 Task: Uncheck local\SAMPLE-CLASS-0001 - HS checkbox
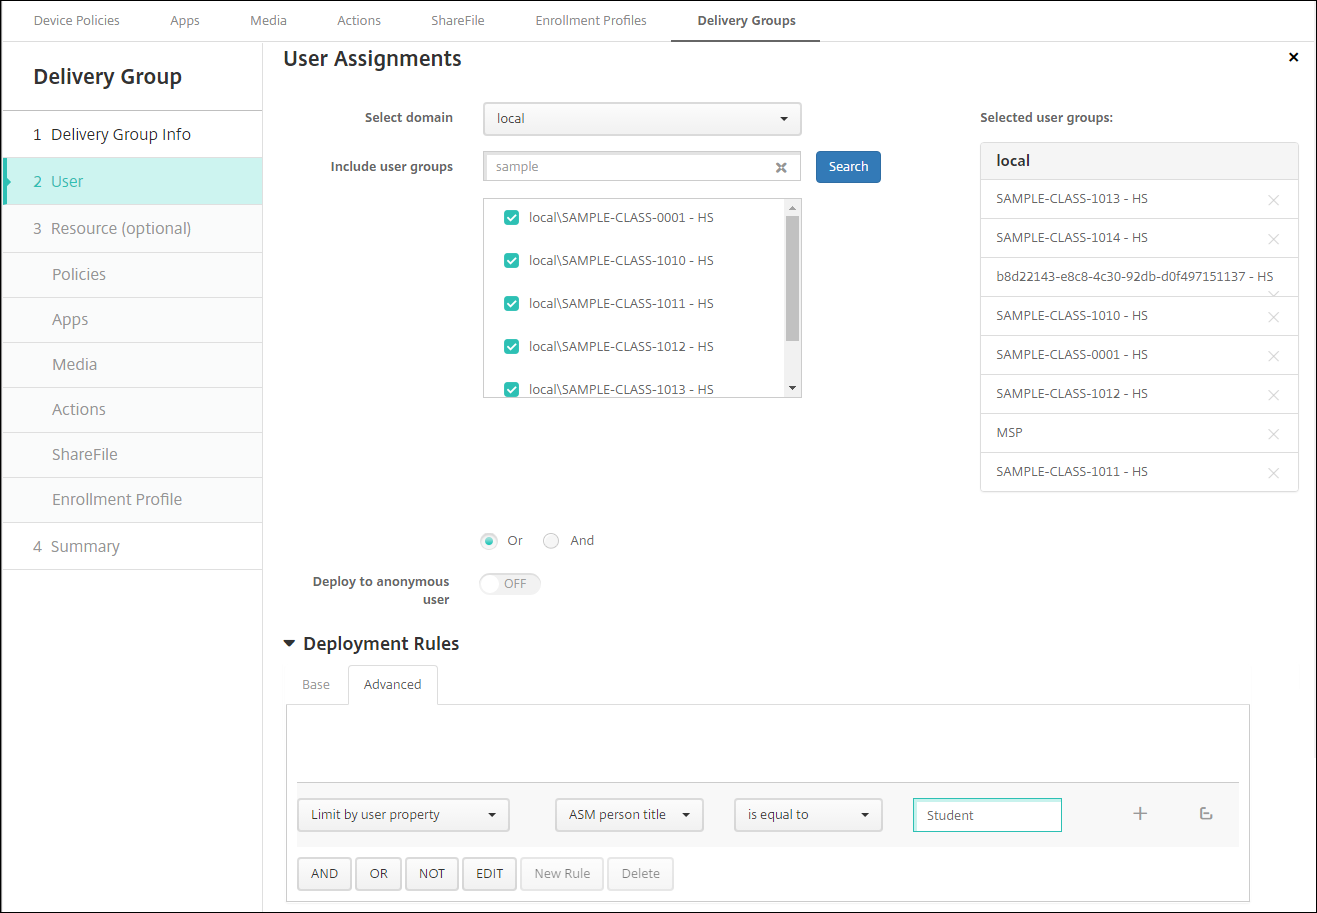511,218
